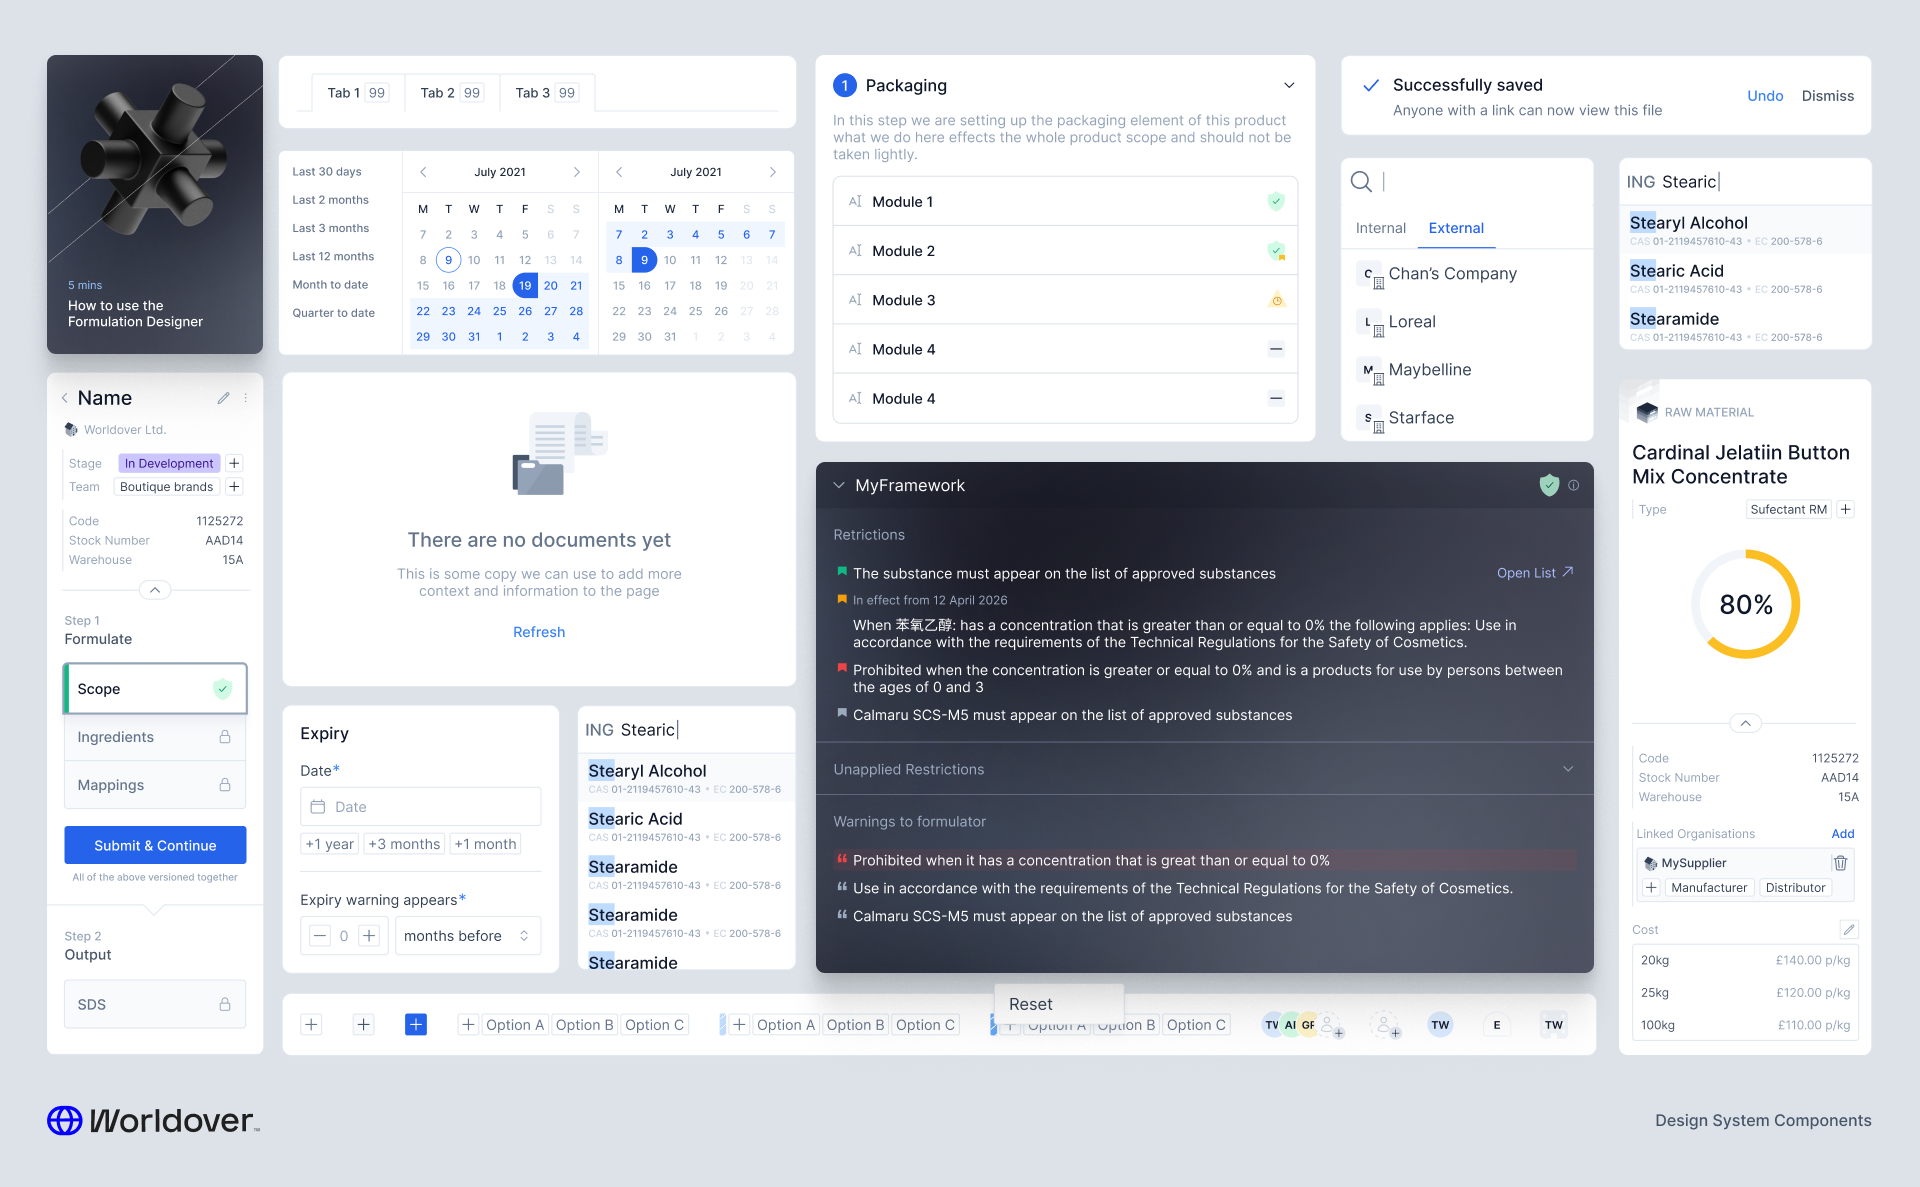
Task: Click the Scope step with green shield
Action: click(x=155, y=689)
